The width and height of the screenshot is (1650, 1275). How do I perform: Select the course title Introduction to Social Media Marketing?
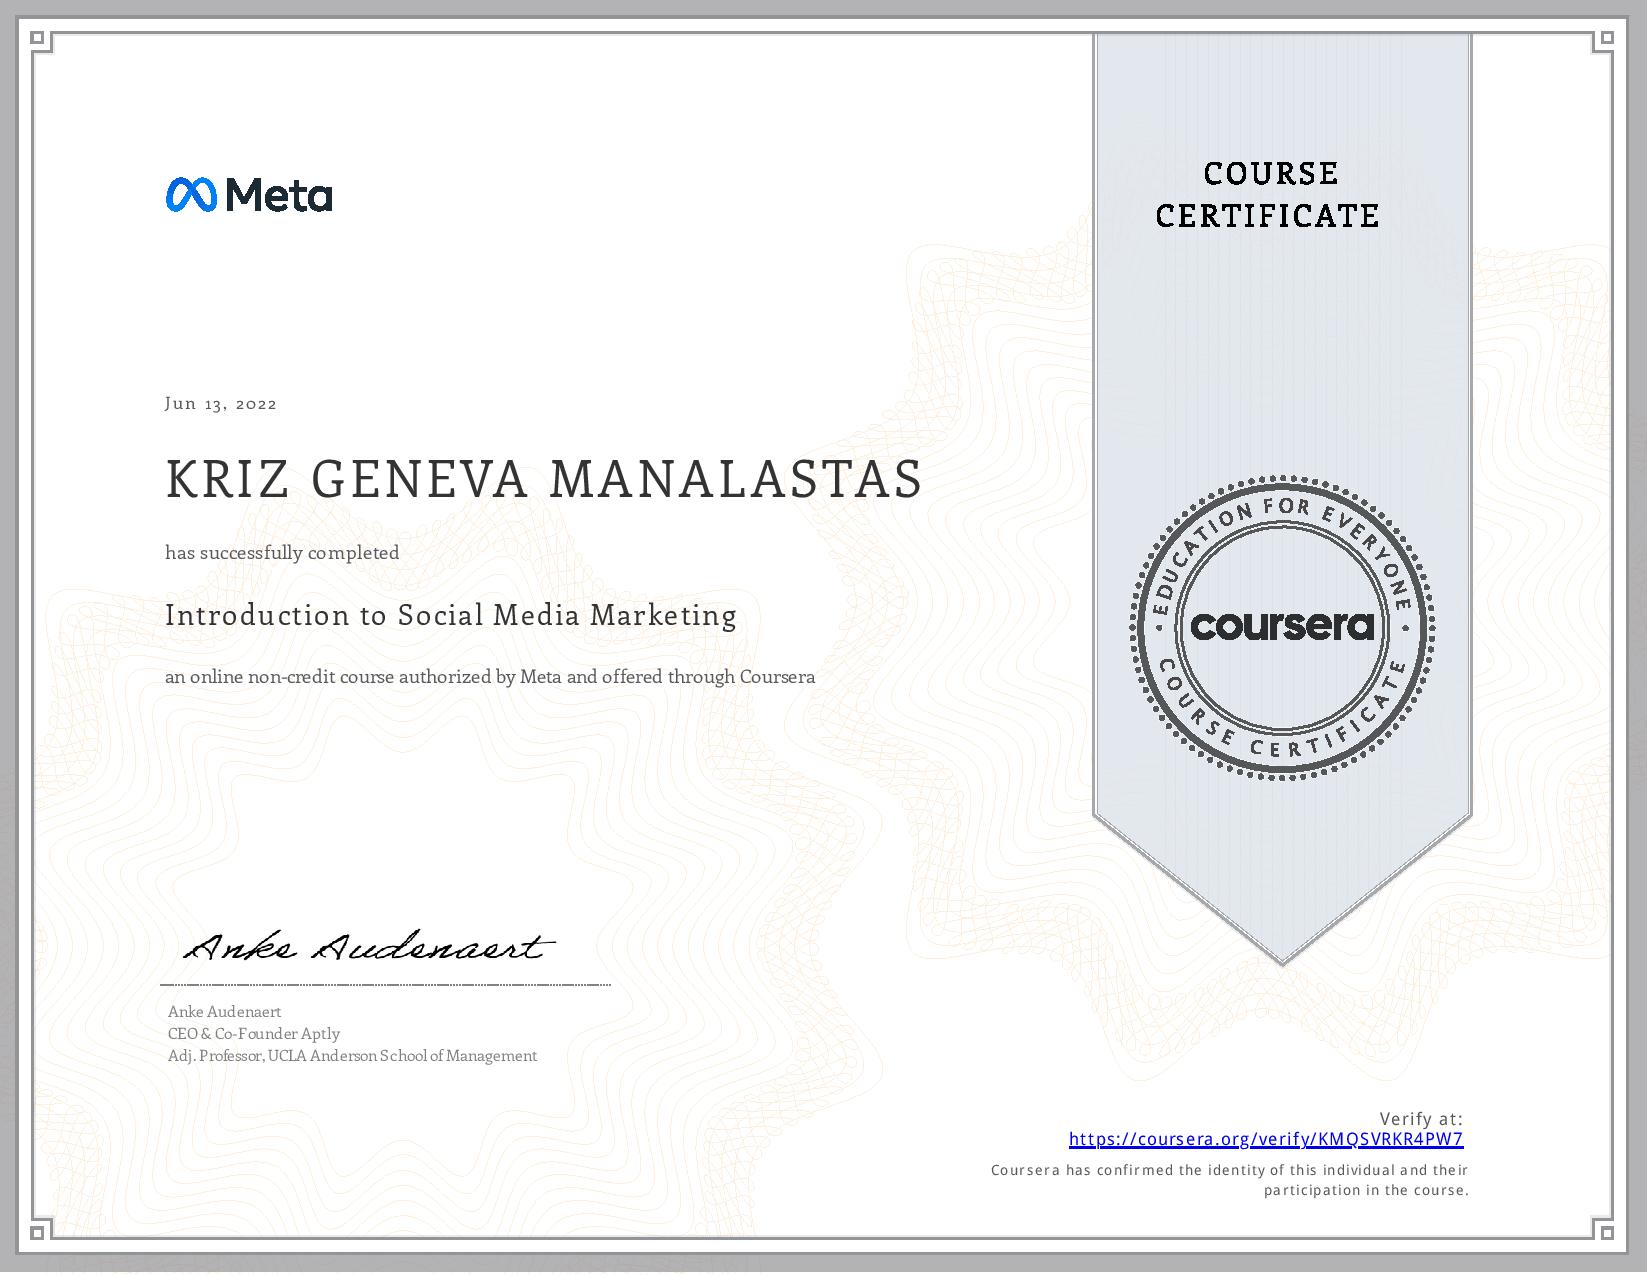(451, 615)
